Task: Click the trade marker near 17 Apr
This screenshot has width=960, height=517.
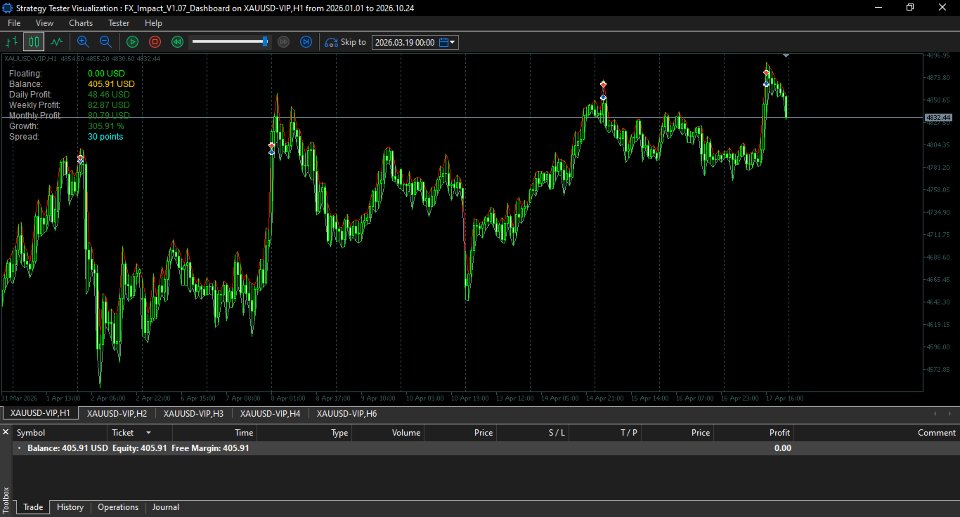Action: point(766,78)
